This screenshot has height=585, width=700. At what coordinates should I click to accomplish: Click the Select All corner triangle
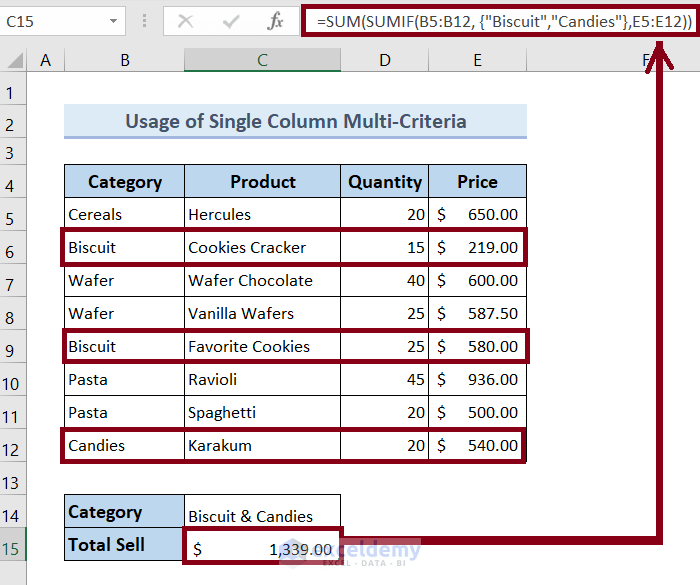[15, 60]
